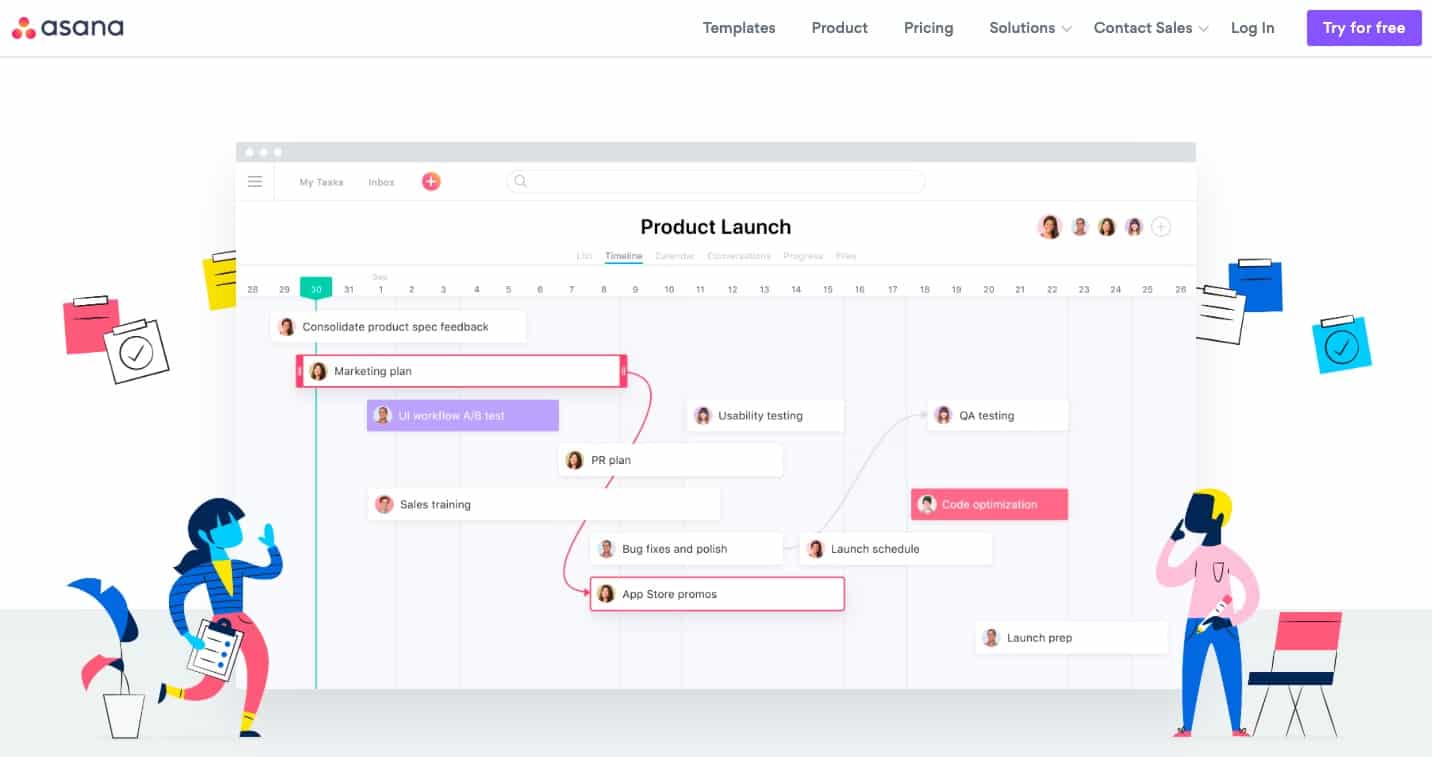The image size is (1432, 757).
Task: Click the left handle of Marketing plan
Action: coord(300,371)
